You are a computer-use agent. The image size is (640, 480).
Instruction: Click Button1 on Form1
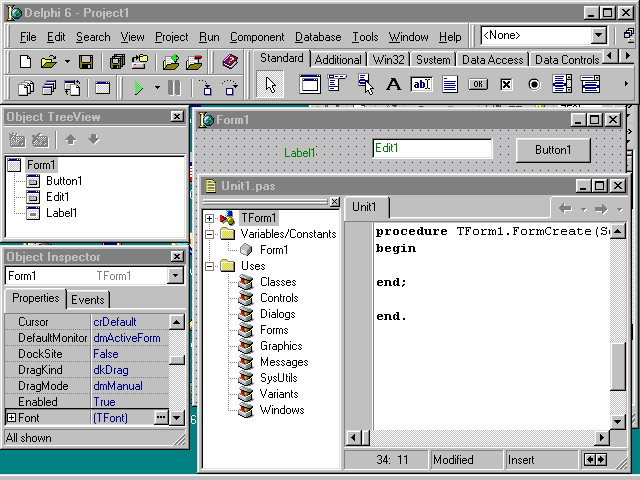tap(553, 150)
